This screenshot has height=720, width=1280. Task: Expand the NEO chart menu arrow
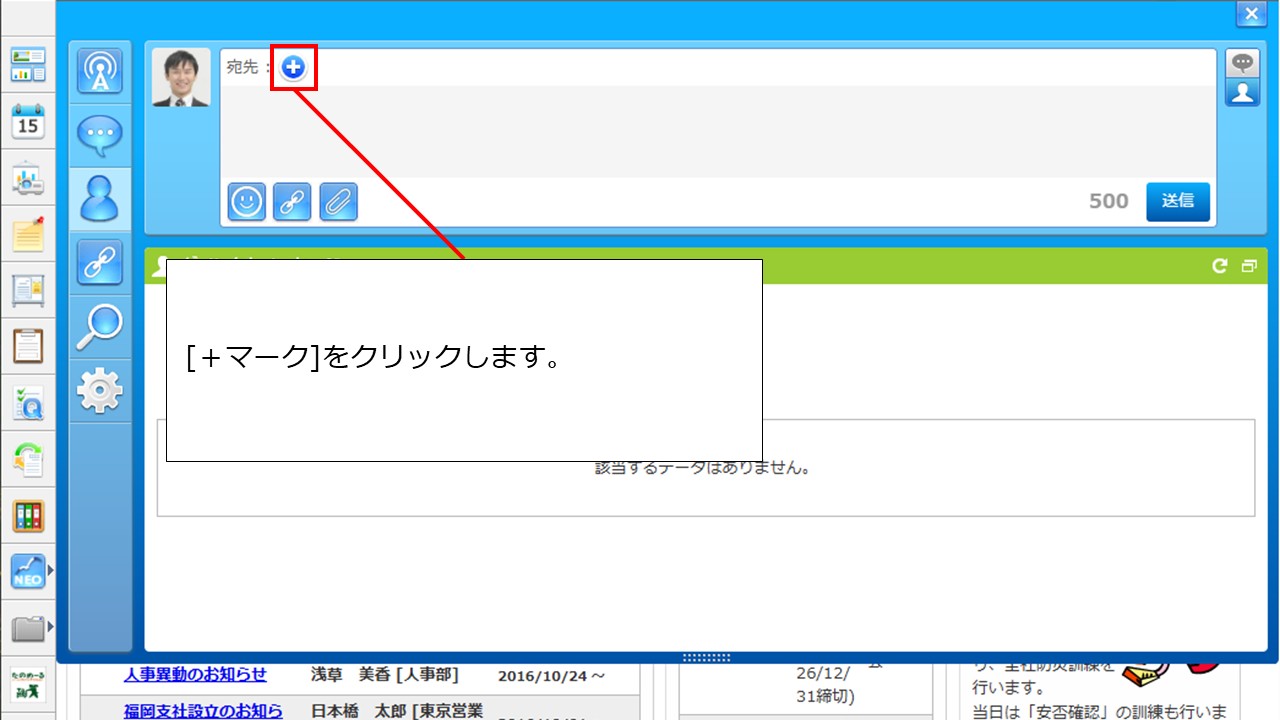pos(50,571)
